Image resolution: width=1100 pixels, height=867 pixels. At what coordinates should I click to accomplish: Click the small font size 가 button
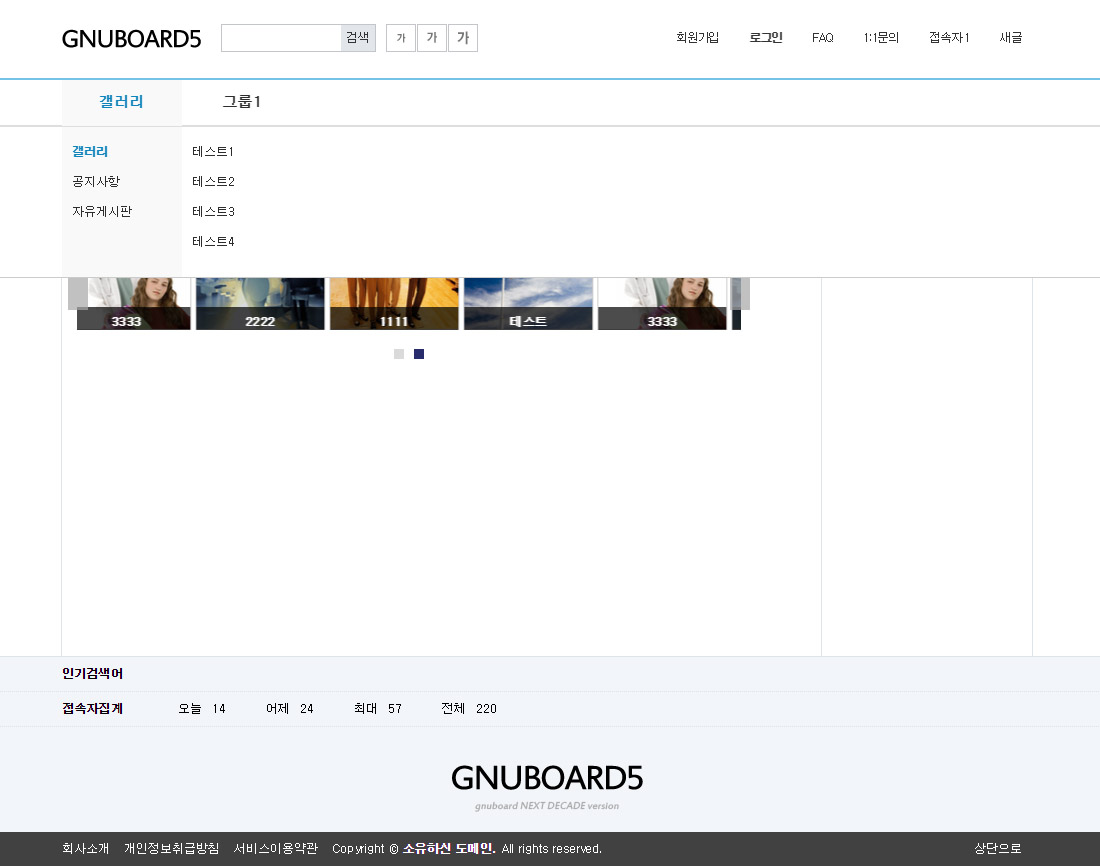click(401, 38)
